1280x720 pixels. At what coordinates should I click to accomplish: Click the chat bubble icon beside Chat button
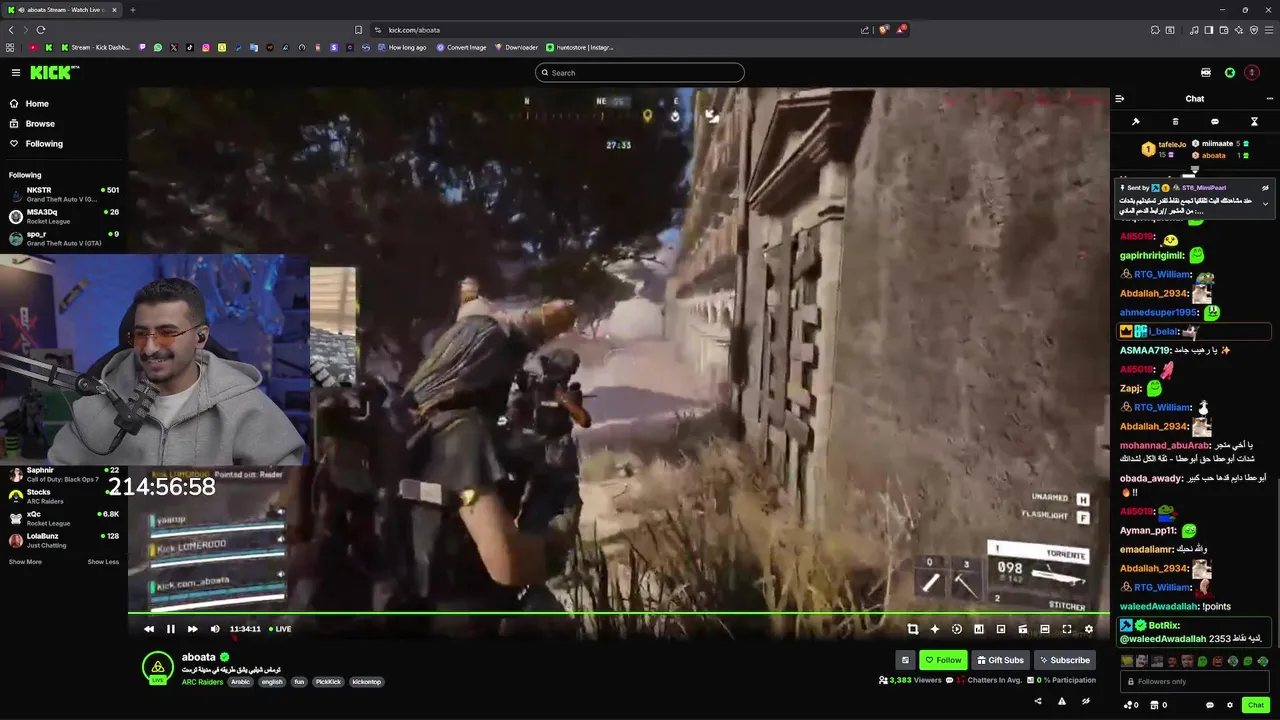click(x=1209, y=705)
